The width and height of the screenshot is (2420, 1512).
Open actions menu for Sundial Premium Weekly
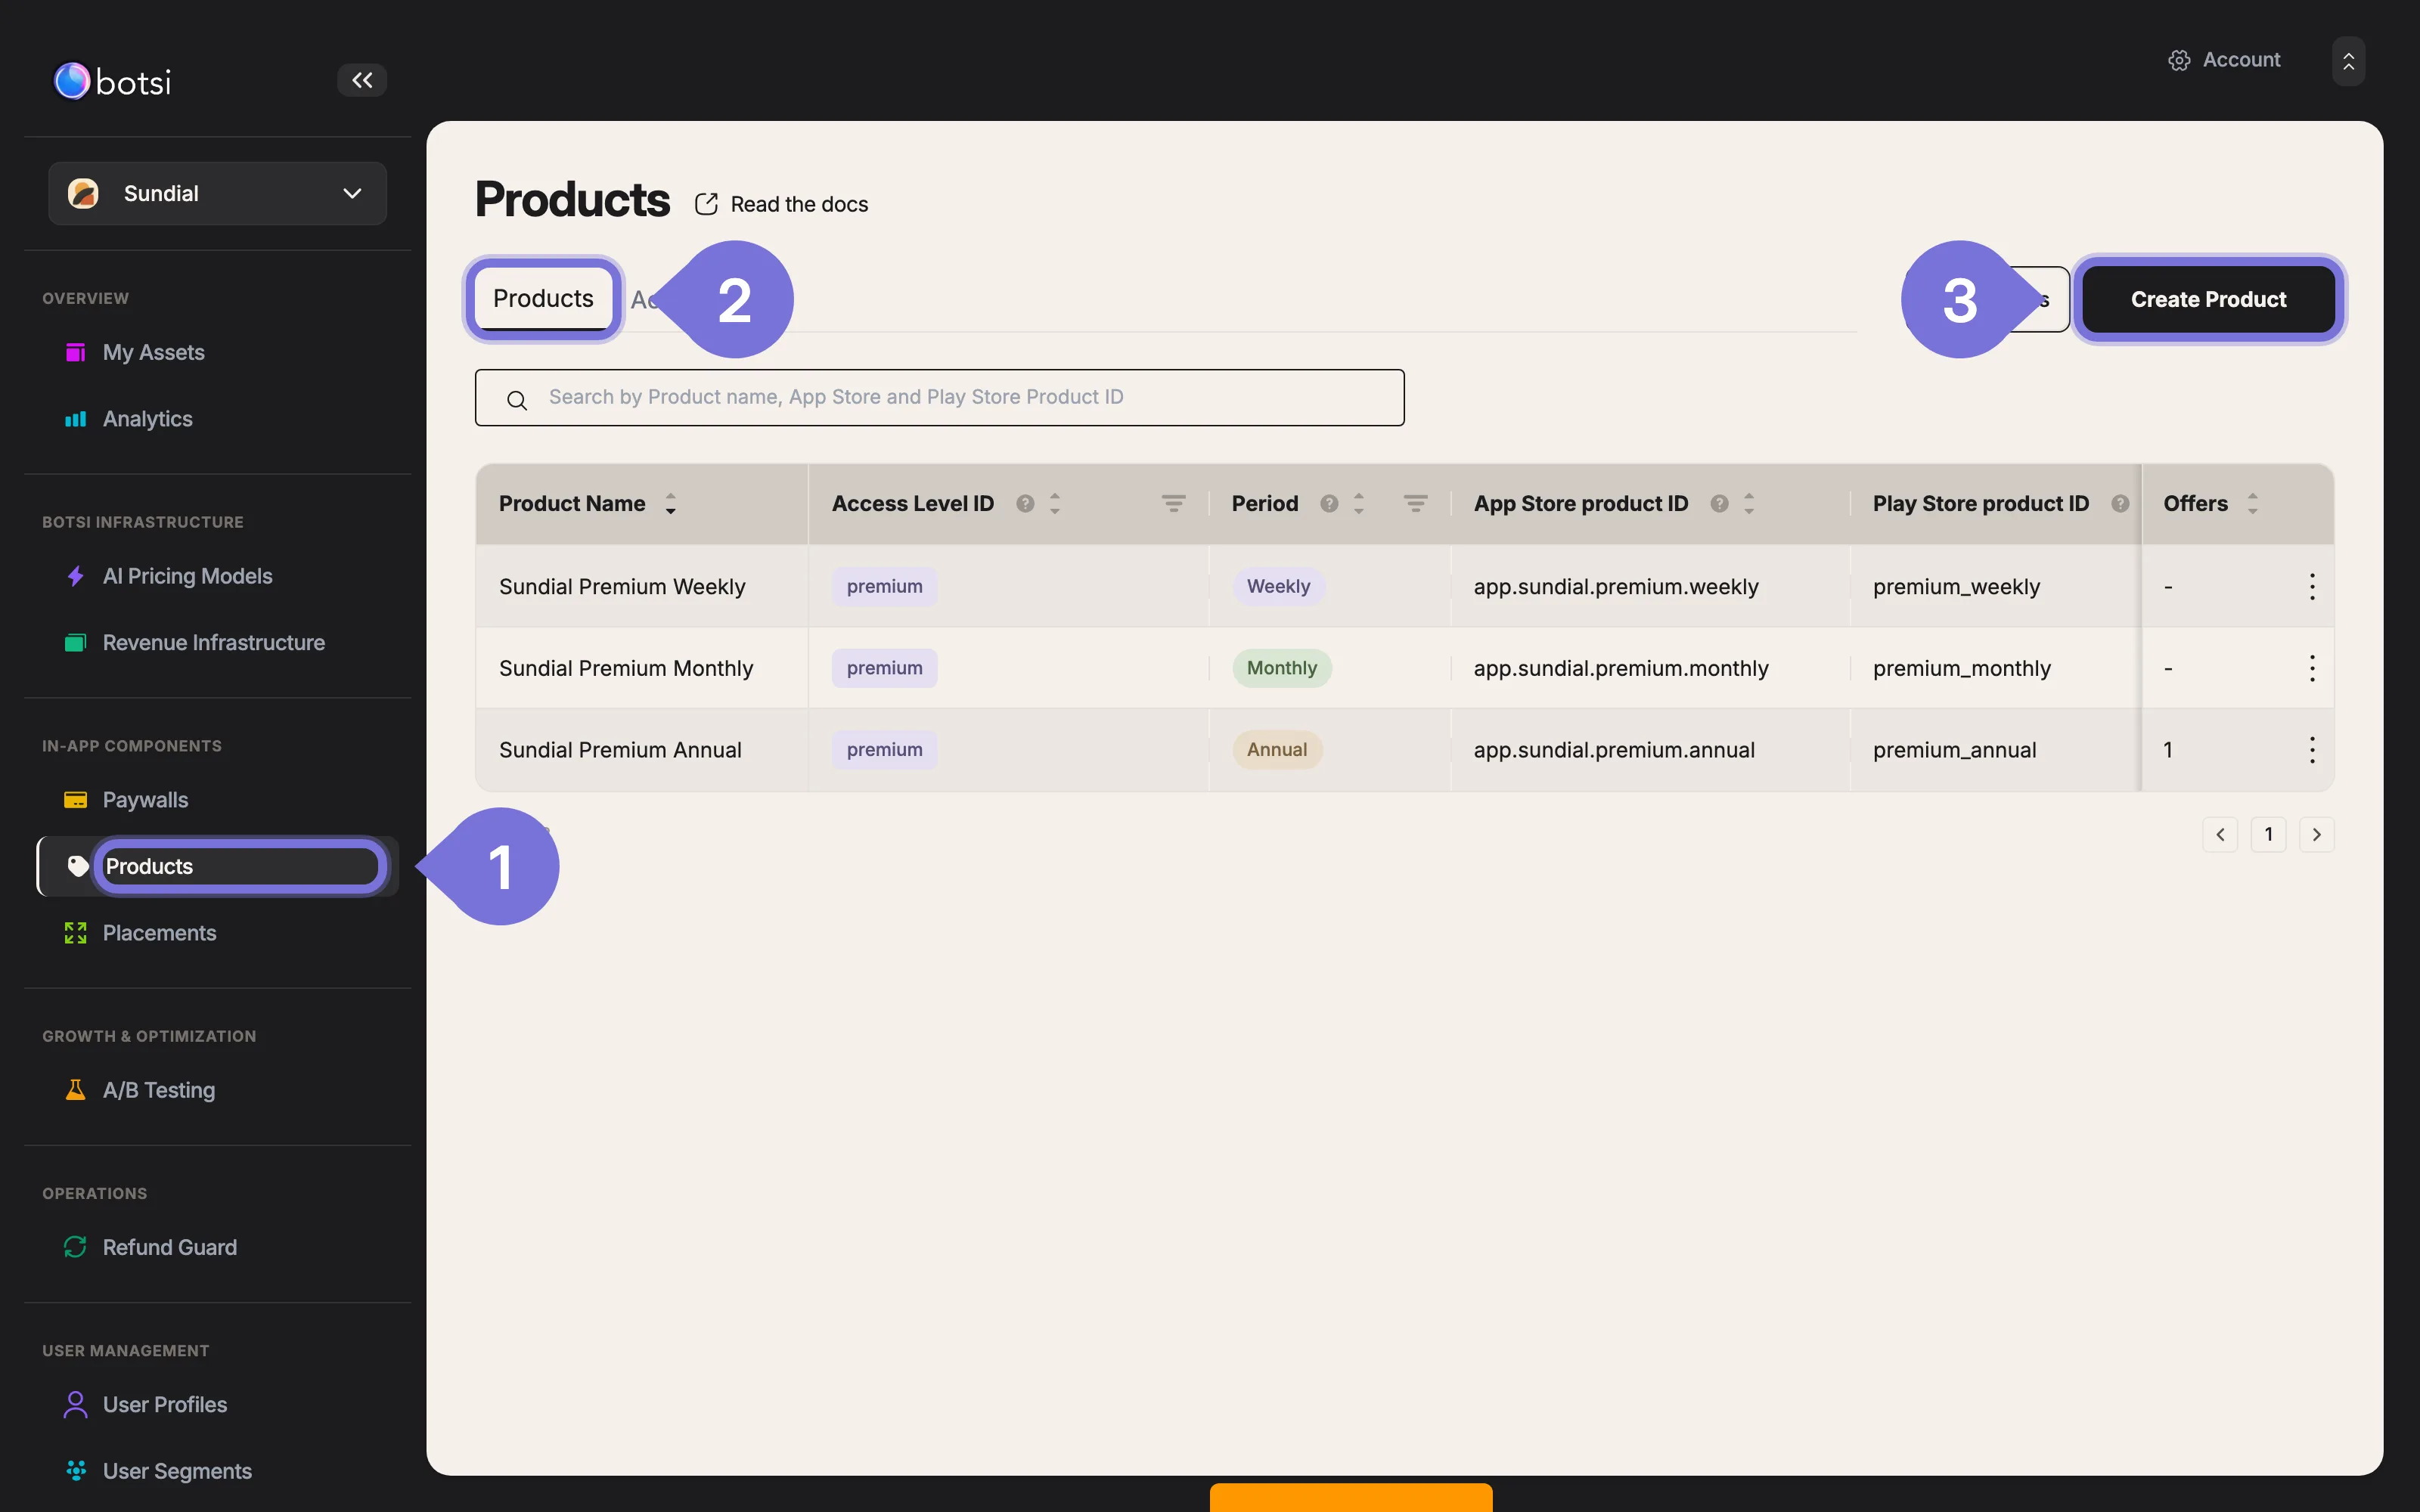pos(2312,587)
